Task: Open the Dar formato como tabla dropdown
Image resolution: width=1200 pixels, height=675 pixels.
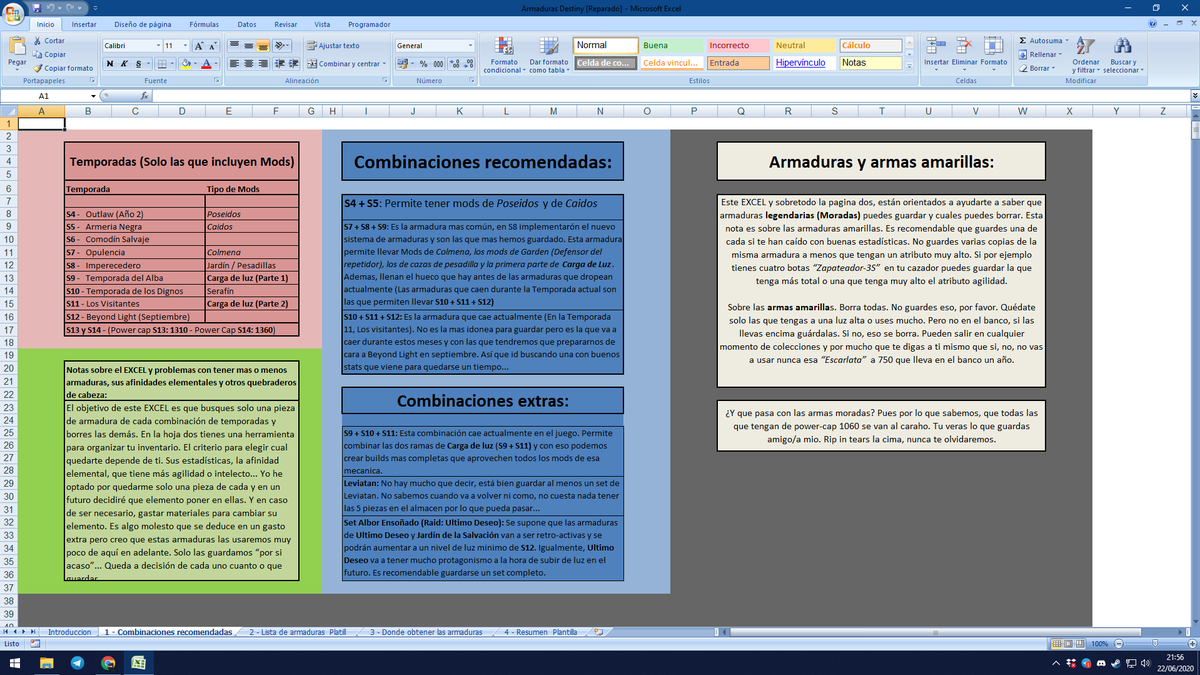Action: (x=548, y=56)
